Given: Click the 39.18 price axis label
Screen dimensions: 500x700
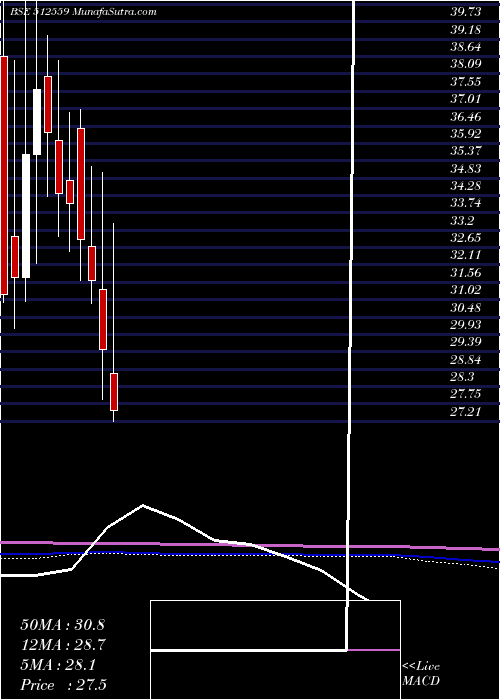Looking at the screenshot, I should 466,29.
